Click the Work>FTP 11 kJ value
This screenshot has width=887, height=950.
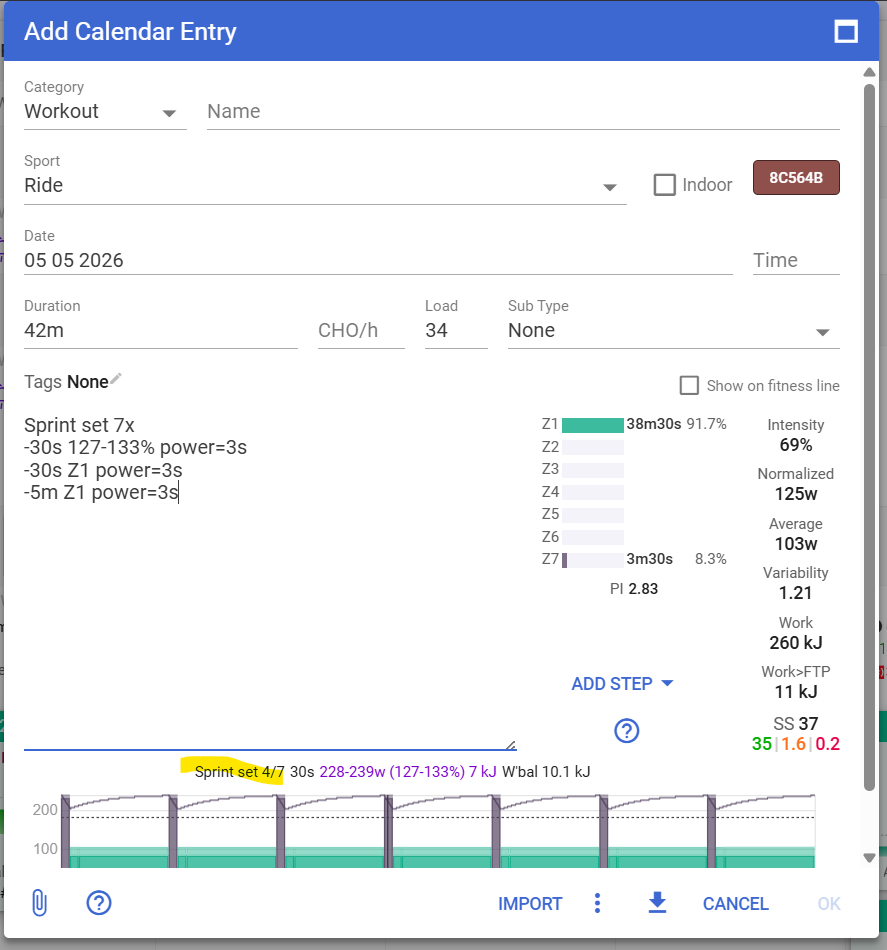(x=796, y=692)
